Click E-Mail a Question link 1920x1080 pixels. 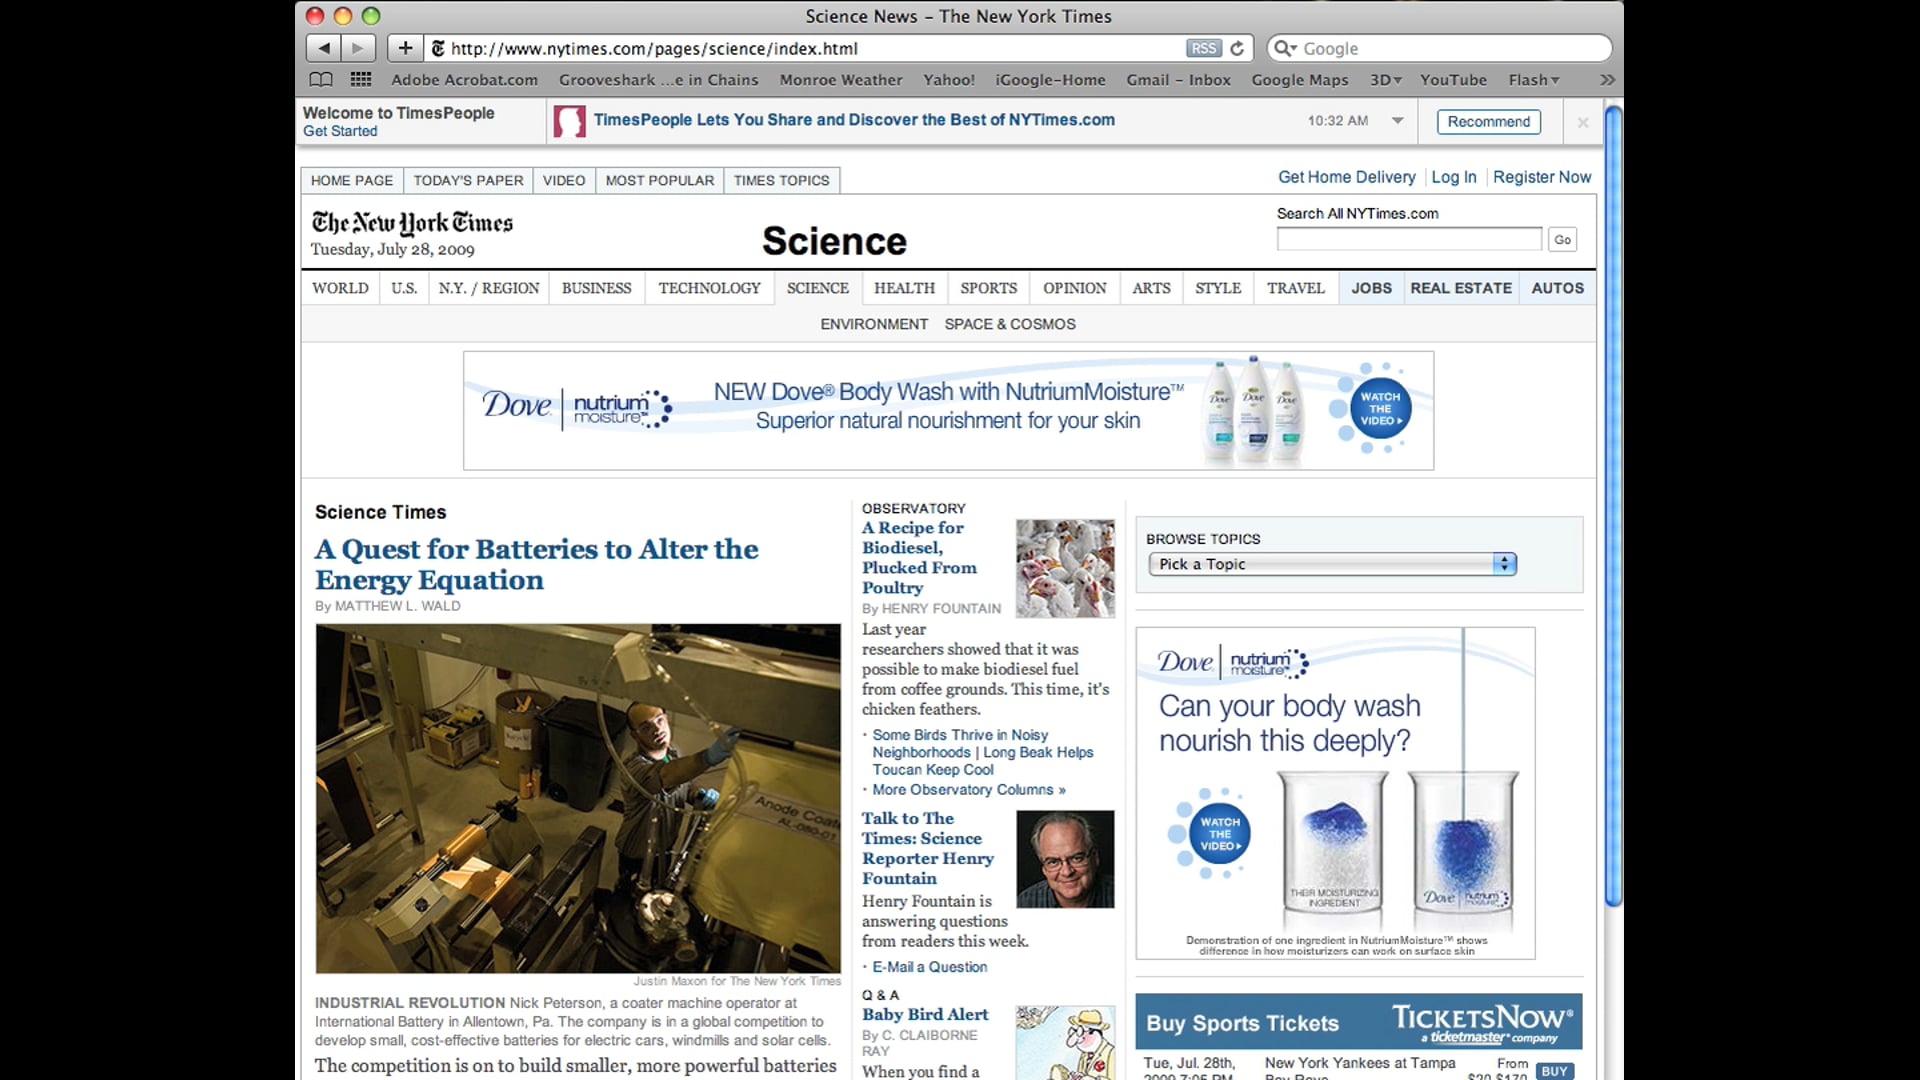929,967
